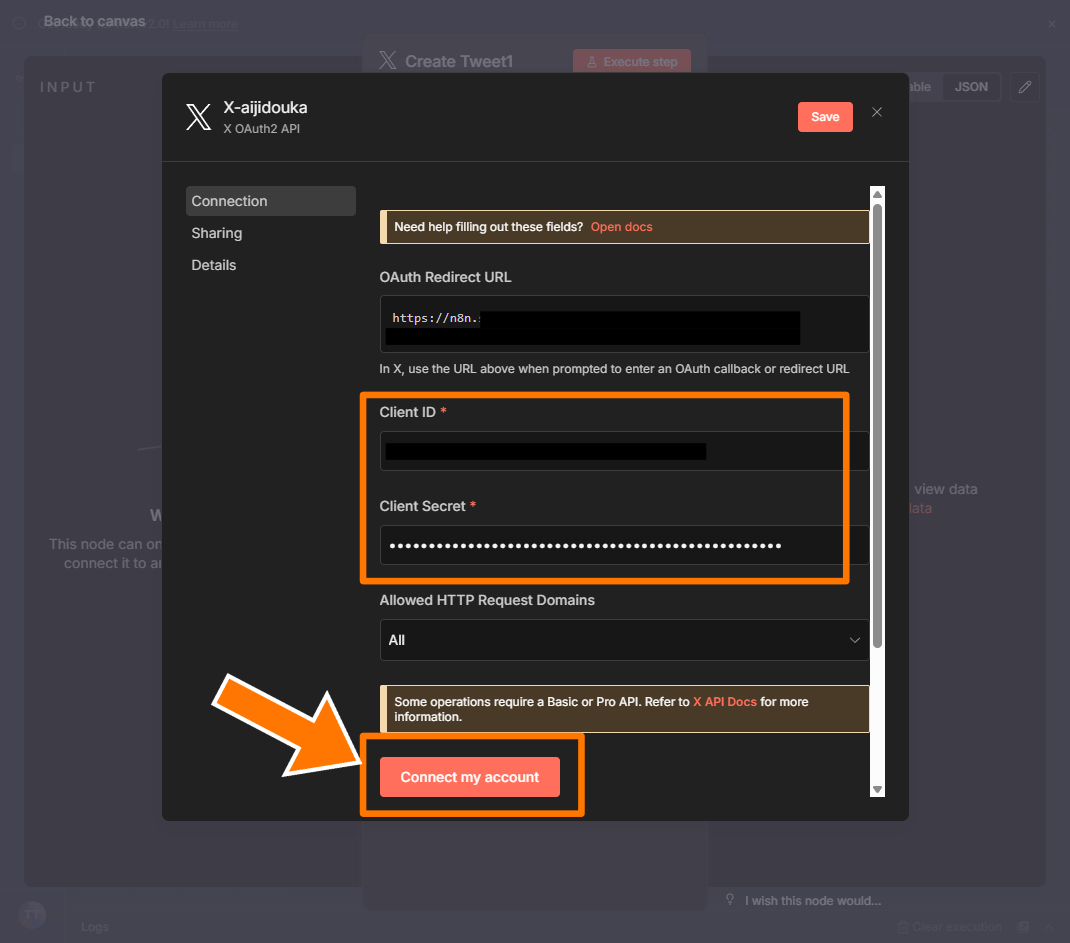The height and width of the screenshot is (943, 1070).
Task: Select the JSON view toggle
Action: (971, 87)
